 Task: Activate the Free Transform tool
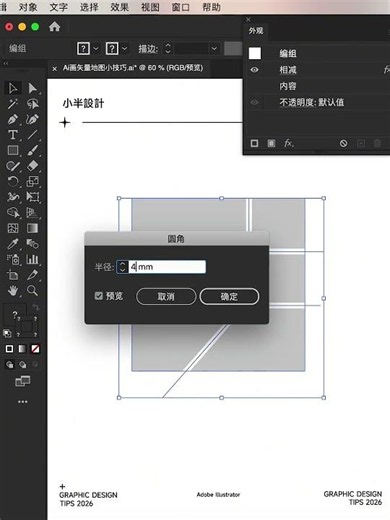coord(32,197)
